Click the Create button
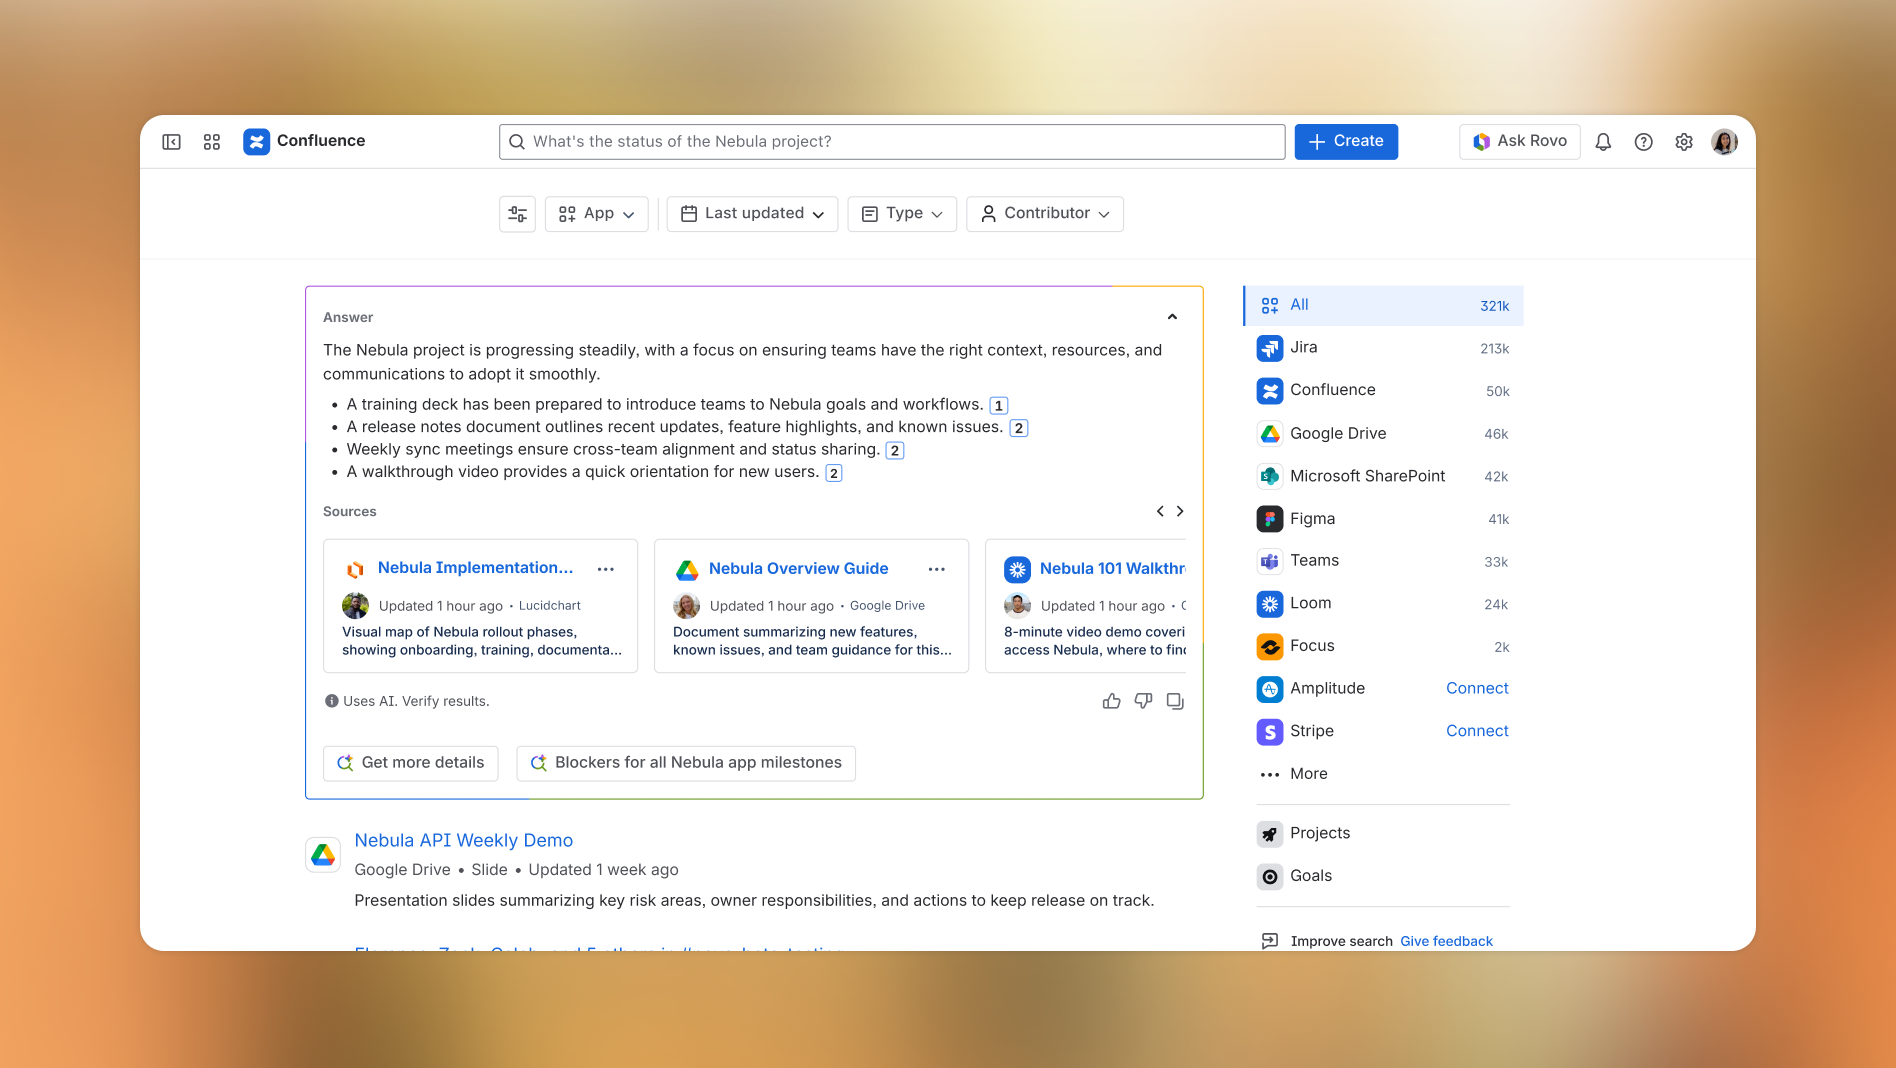 1346,142
